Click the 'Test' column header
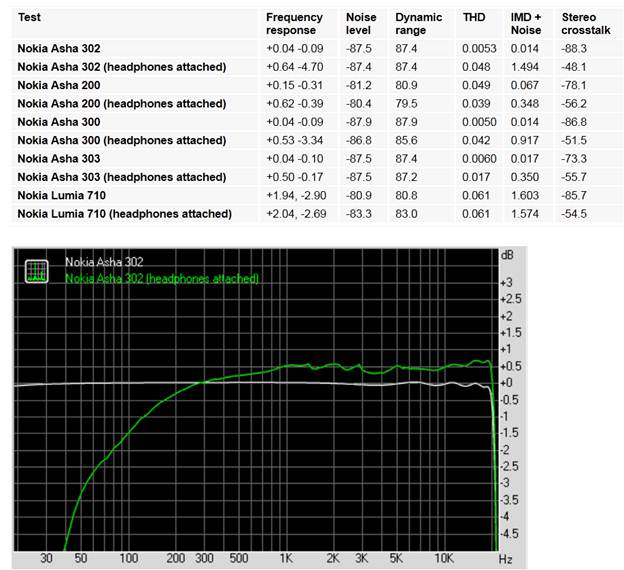The height and width of the screenshot is (570, 624). tap(29, 17)
